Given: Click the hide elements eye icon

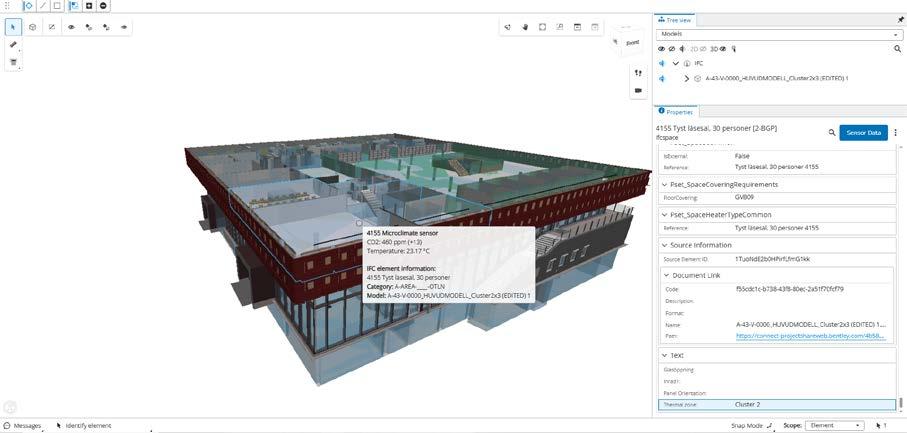Looking at the screenshot, I should (71, 27).
